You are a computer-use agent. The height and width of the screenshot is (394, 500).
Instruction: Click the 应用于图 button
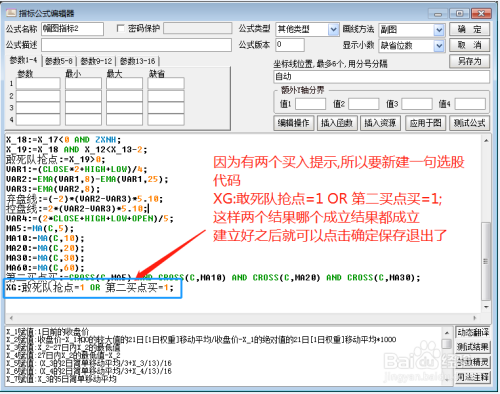[425, 123]
